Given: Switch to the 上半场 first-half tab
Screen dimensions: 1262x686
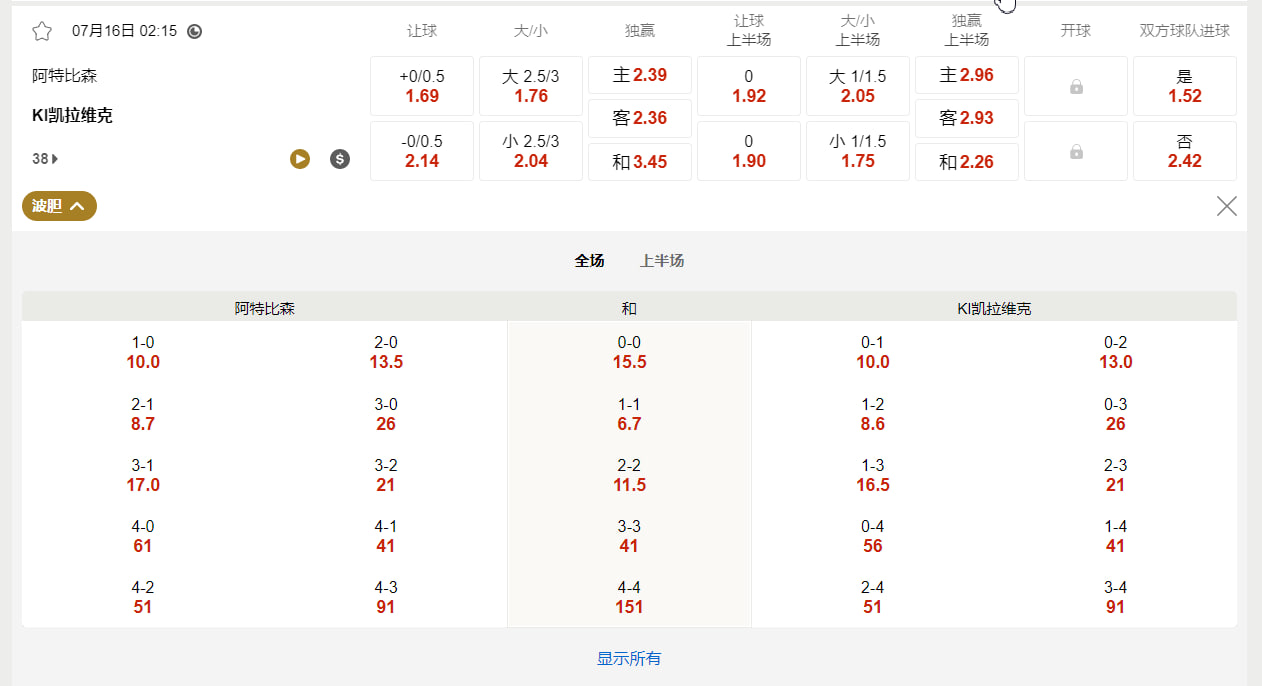Looking at the screenshot, I should pyautogui.click(x=662, y=261).
